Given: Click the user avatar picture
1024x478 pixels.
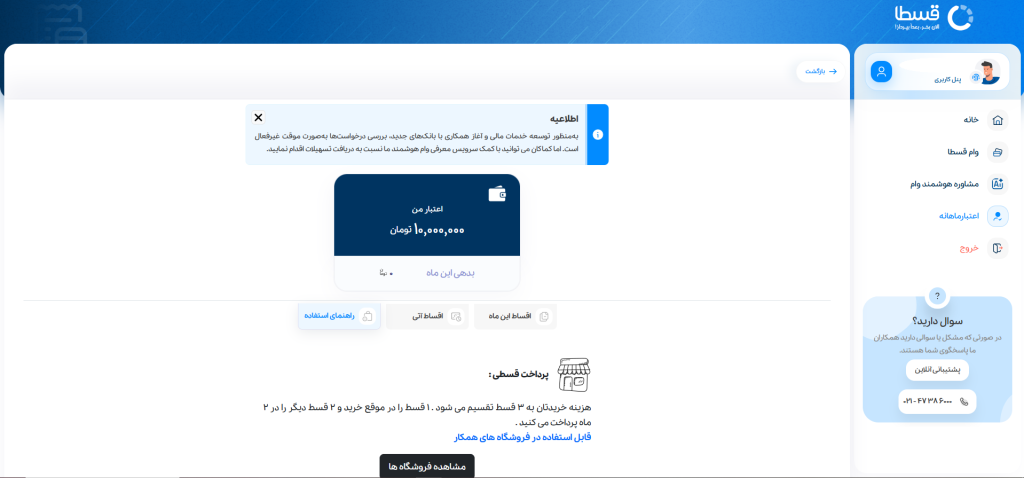Looking at the screenshot, I should coord(988,72).
